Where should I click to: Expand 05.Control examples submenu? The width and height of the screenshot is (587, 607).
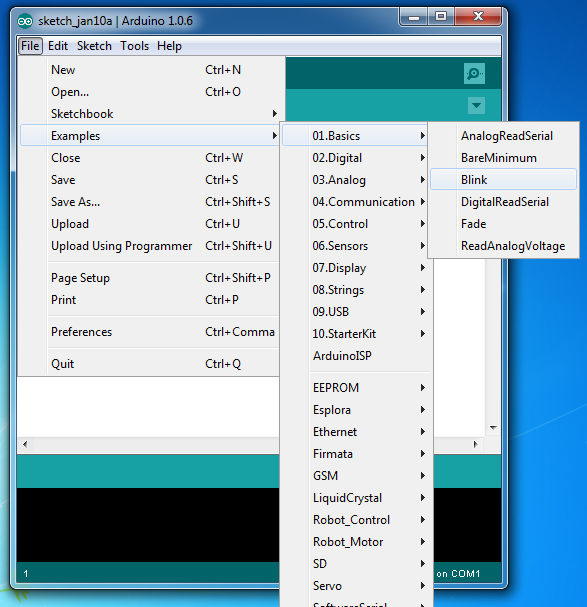pos(355,224)
